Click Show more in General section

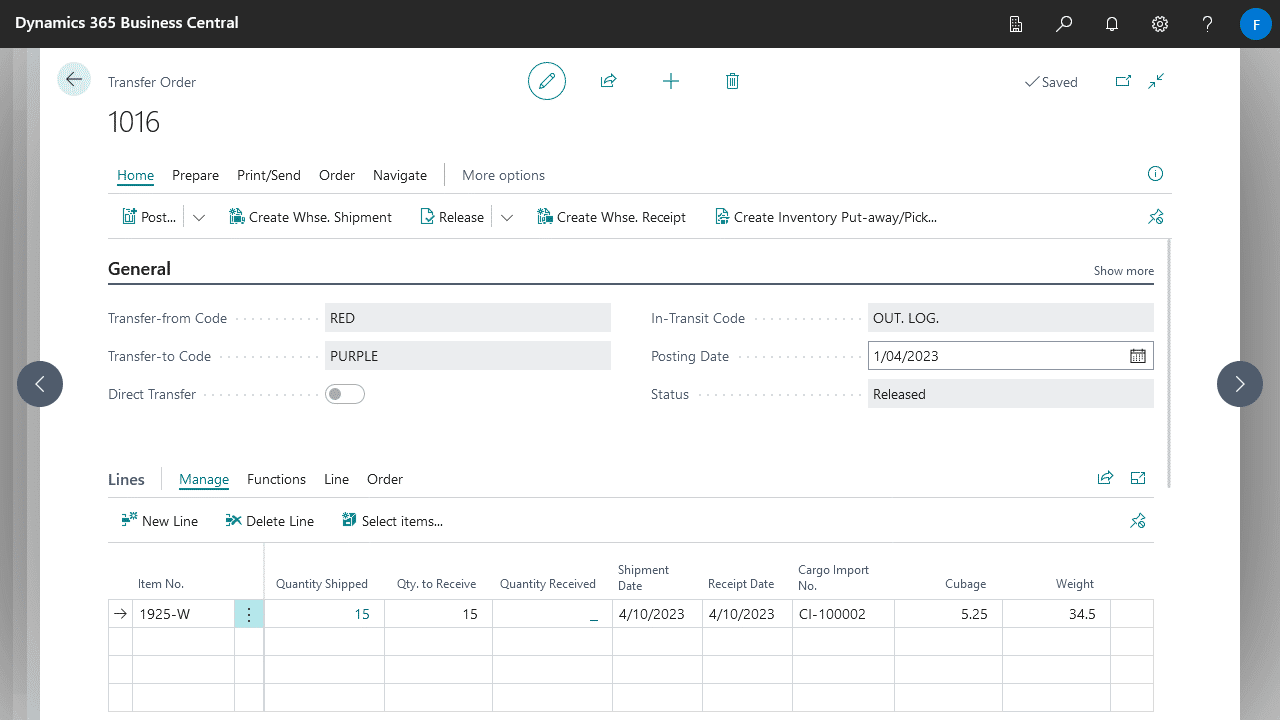click(x=1123, y=271)
